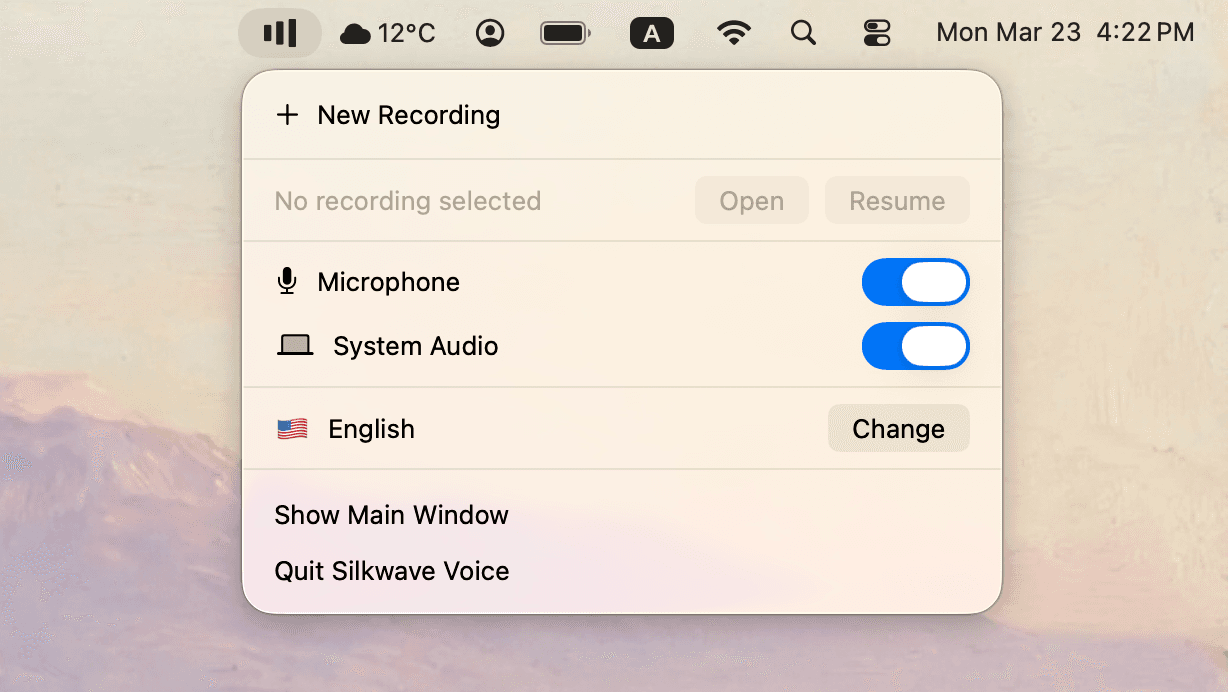Click the microphone icon next to Microphone

[x=287, y=281]
